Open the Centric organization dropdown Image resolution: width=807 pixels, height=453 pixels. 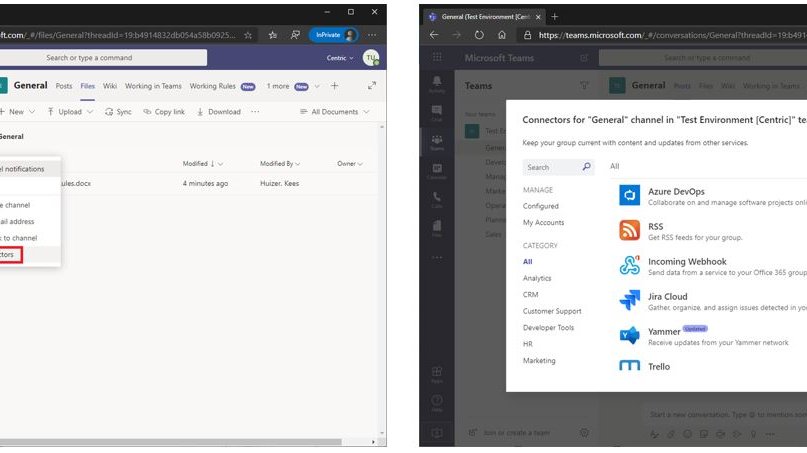tap(340, 58)
